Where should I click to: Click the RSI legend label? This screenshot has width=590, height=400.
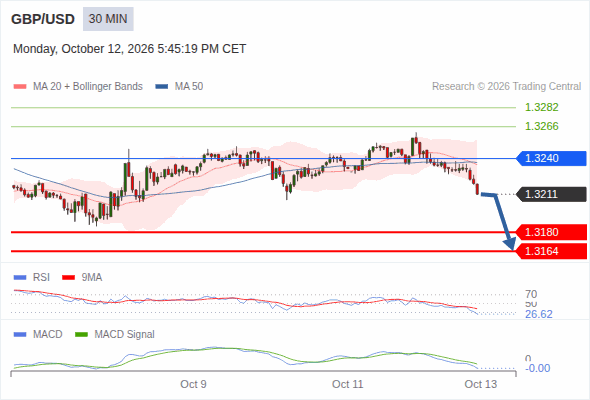tap(41, 278)
